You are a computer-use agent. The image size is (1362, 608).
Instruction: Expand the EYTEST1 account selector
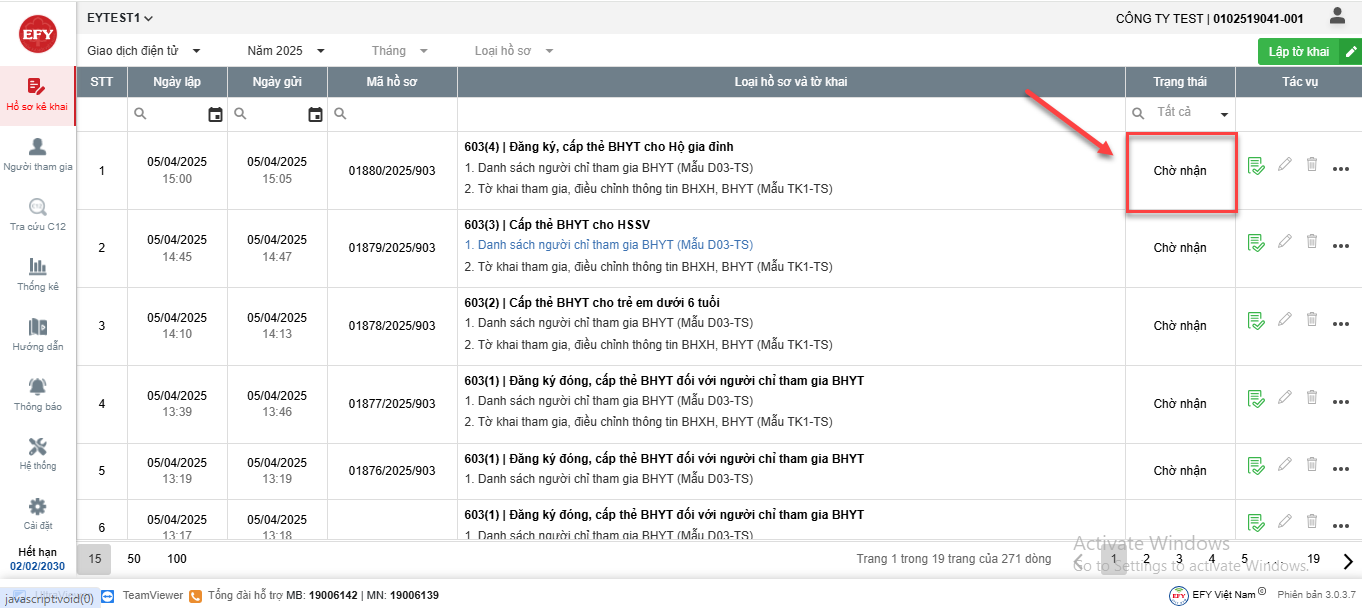tap(120, 18)
